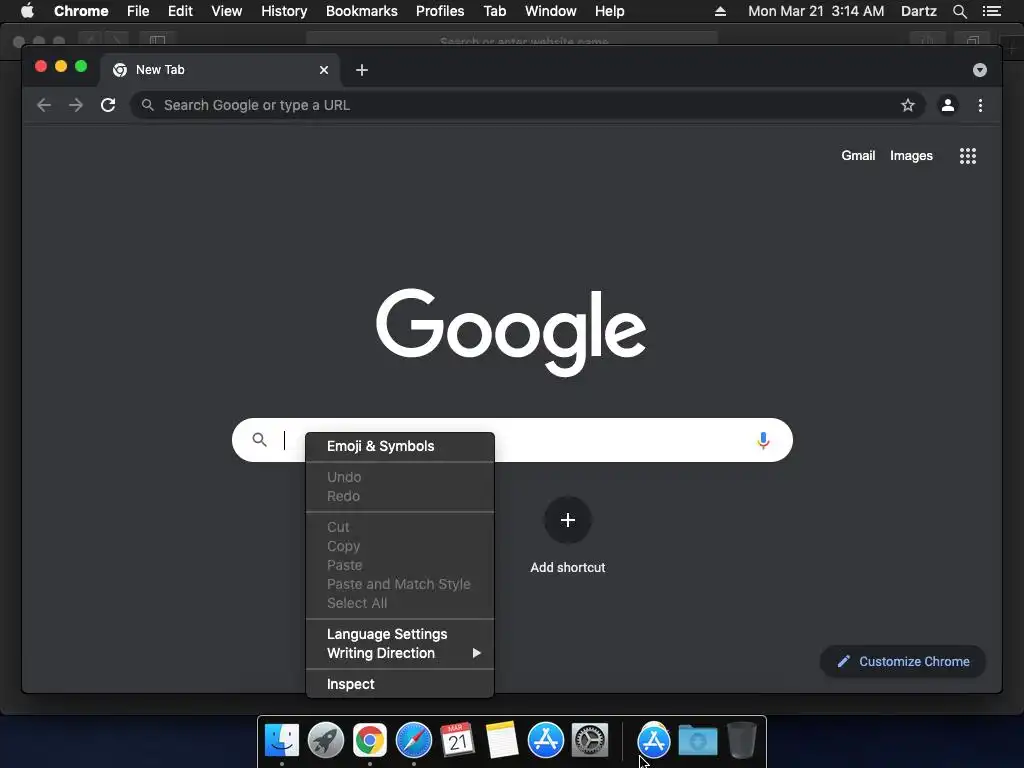
Task: Click the Chrome icon in the dock
Action: 370,740
